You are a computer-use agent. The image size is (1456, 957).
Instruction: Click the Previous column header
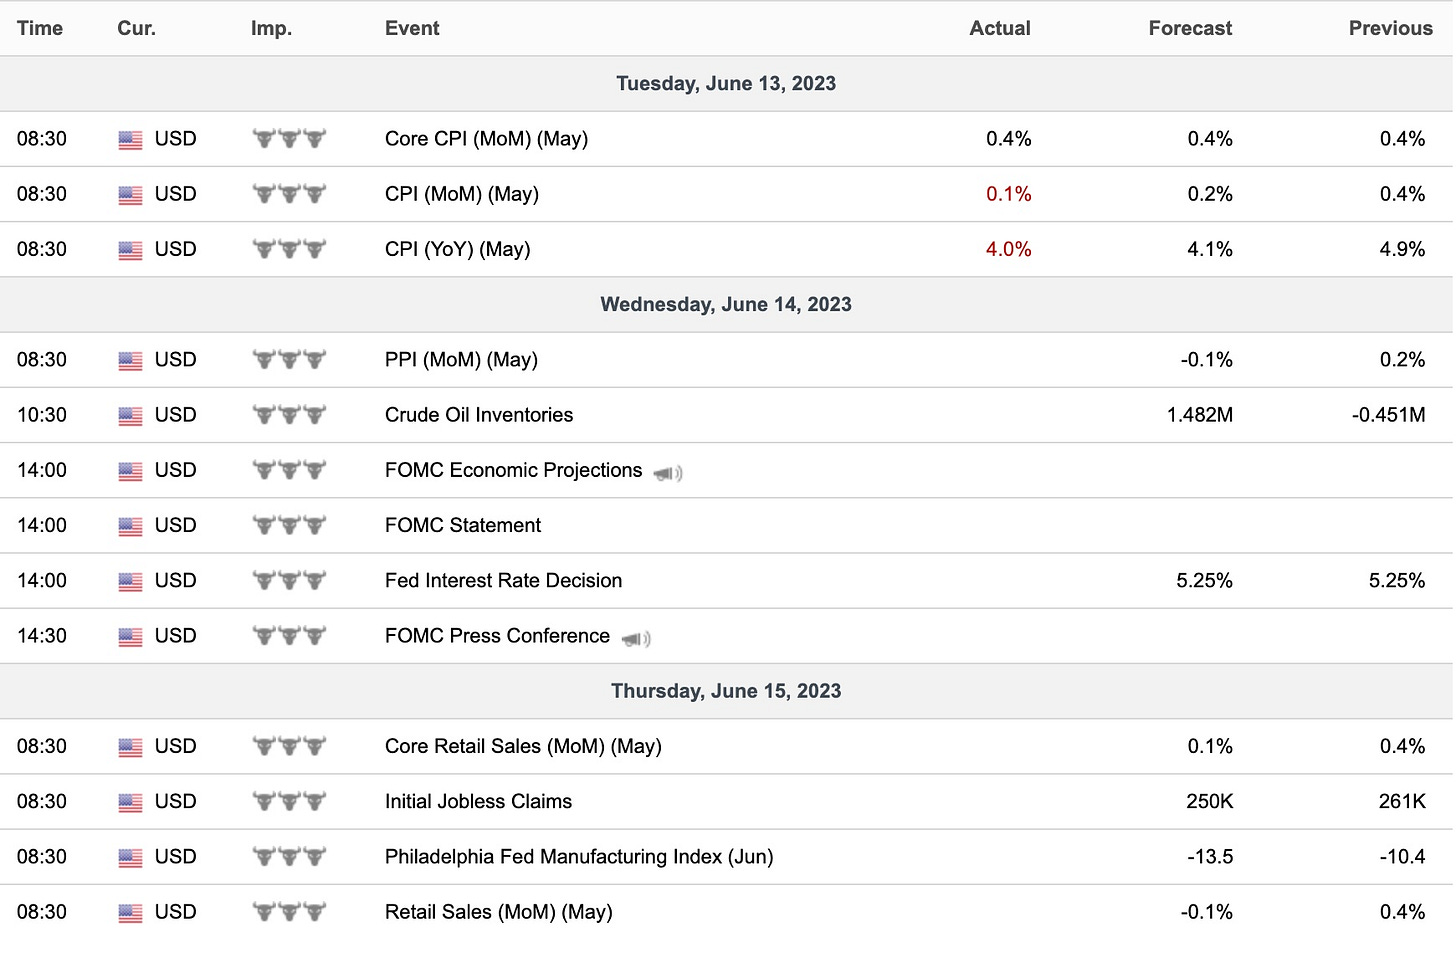[x=1390, y=28]
